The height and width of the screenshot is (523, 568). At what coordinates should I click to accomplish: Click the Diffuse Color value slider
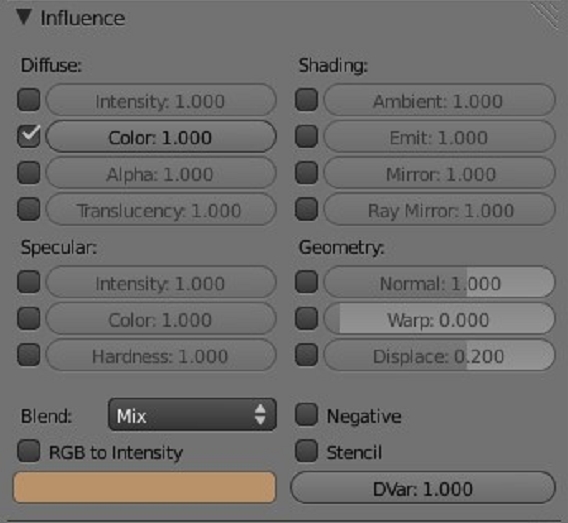(x=161, y=137)
